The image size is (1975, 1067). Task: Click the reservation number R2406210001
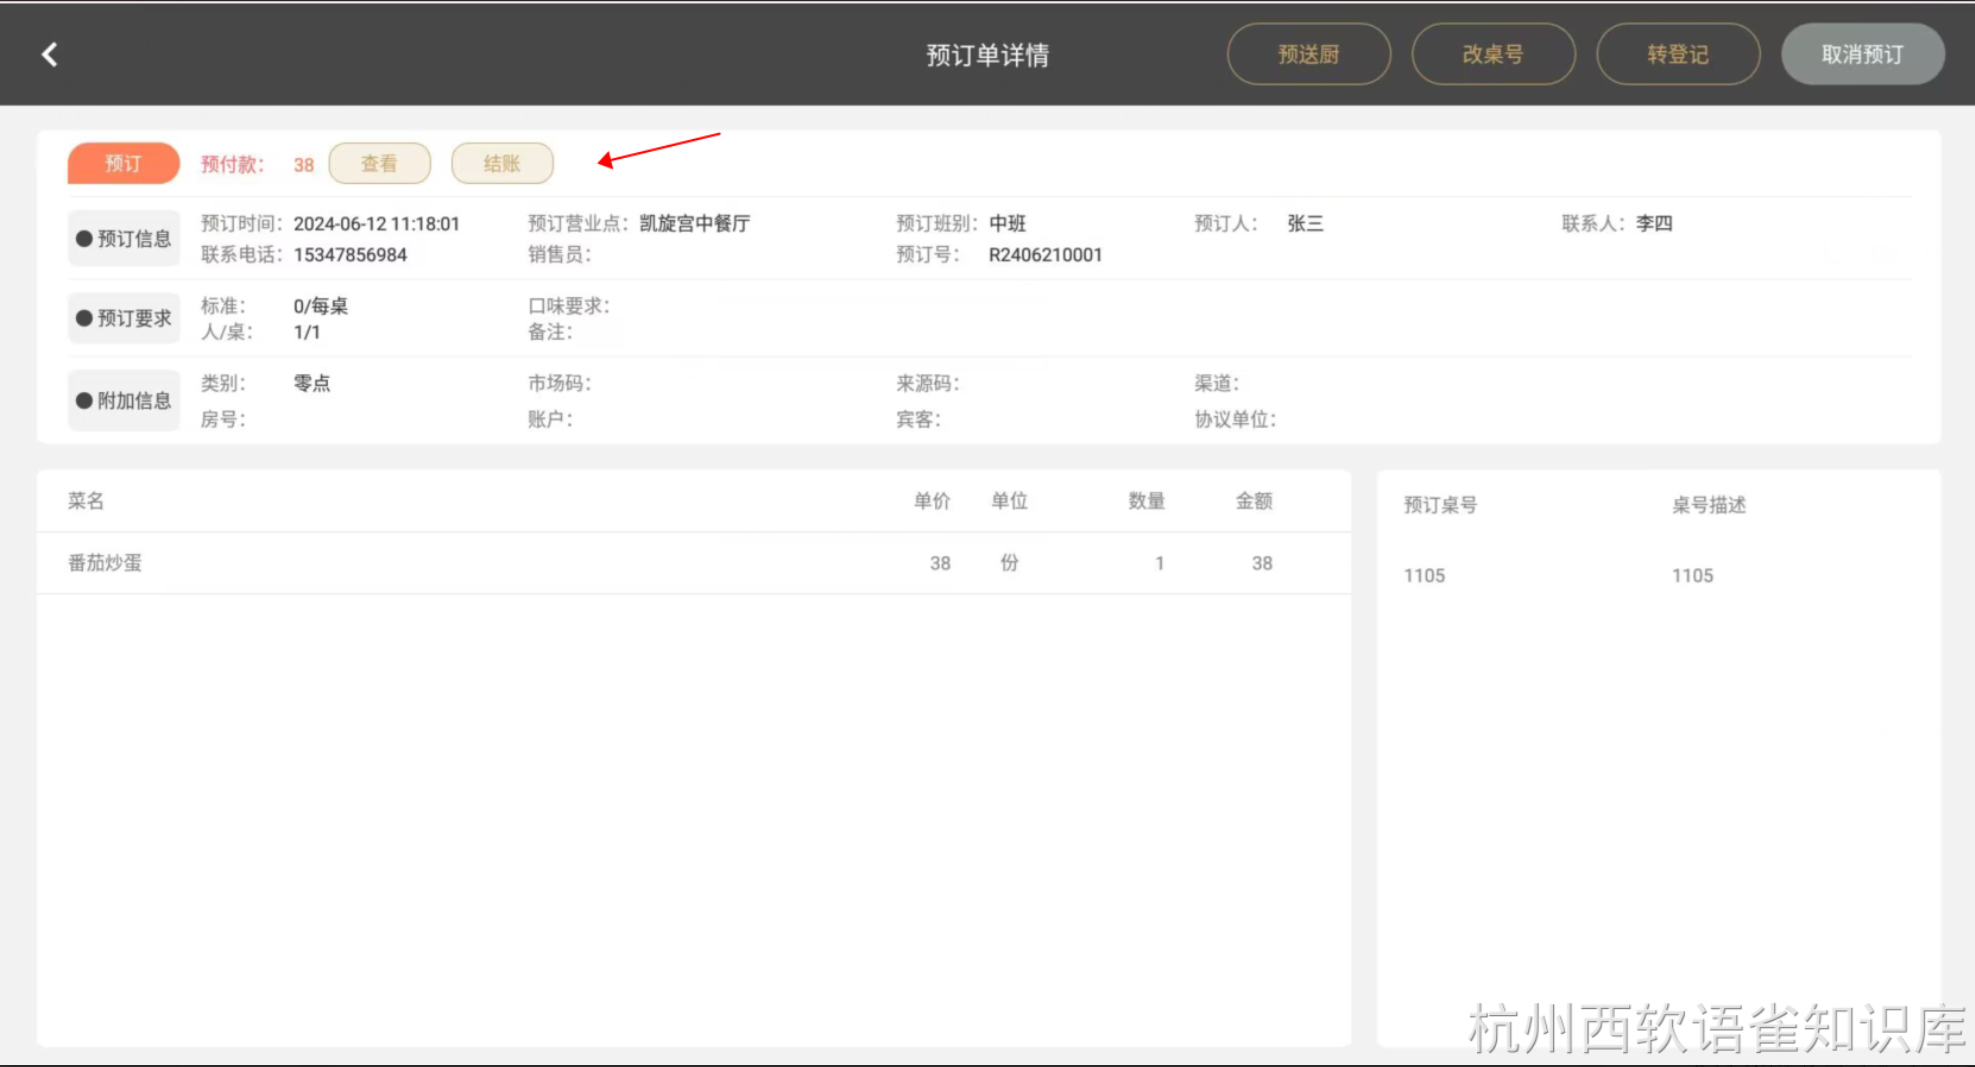pos(1045,255)
